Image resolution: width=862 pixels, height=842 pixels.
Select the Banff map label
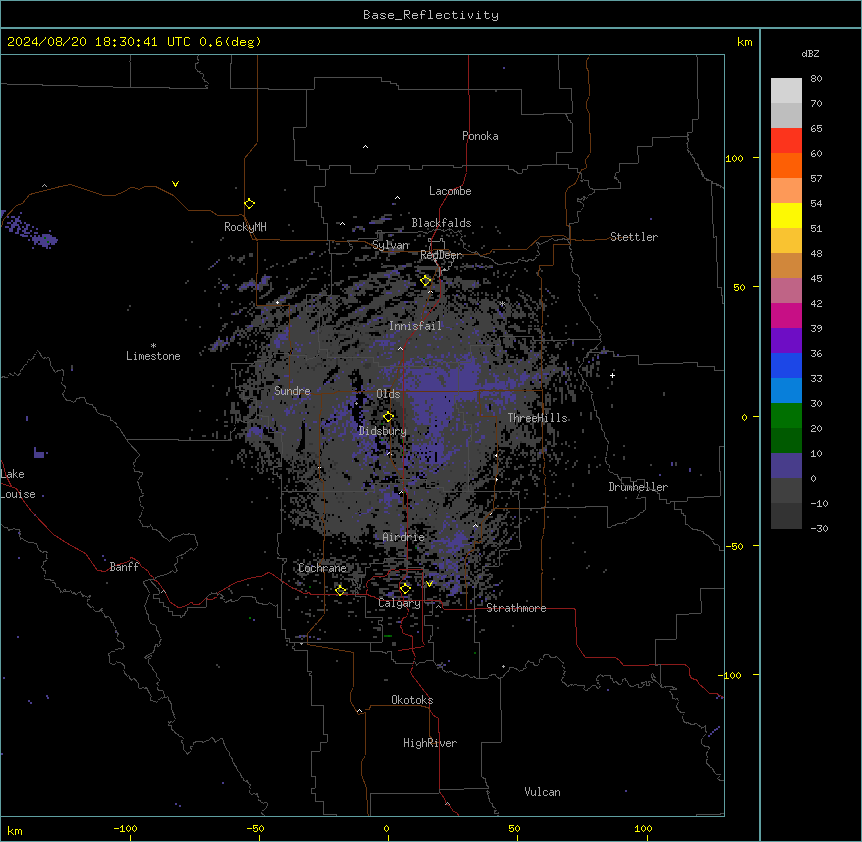pyautogui.click(x=124, y=567)
